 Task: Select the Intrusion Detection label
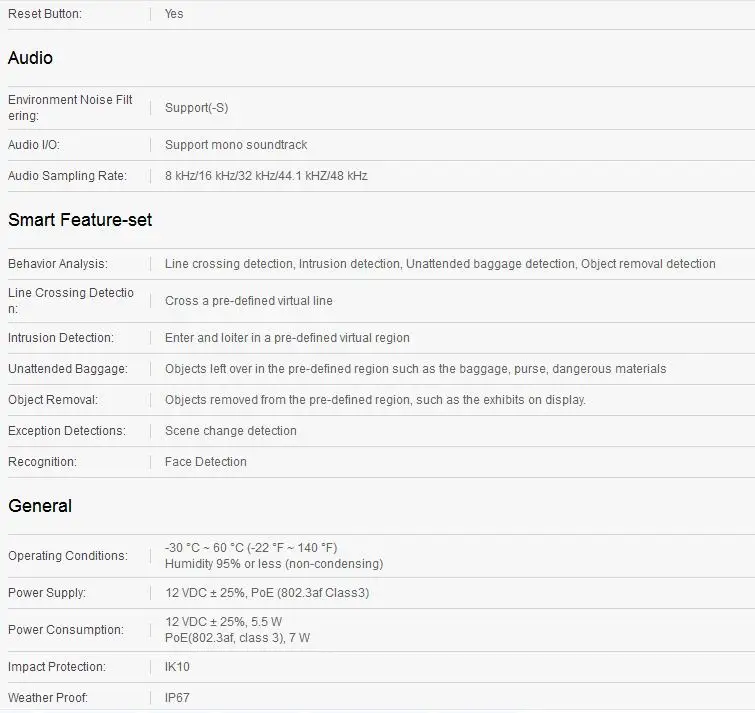coord(61,337)
